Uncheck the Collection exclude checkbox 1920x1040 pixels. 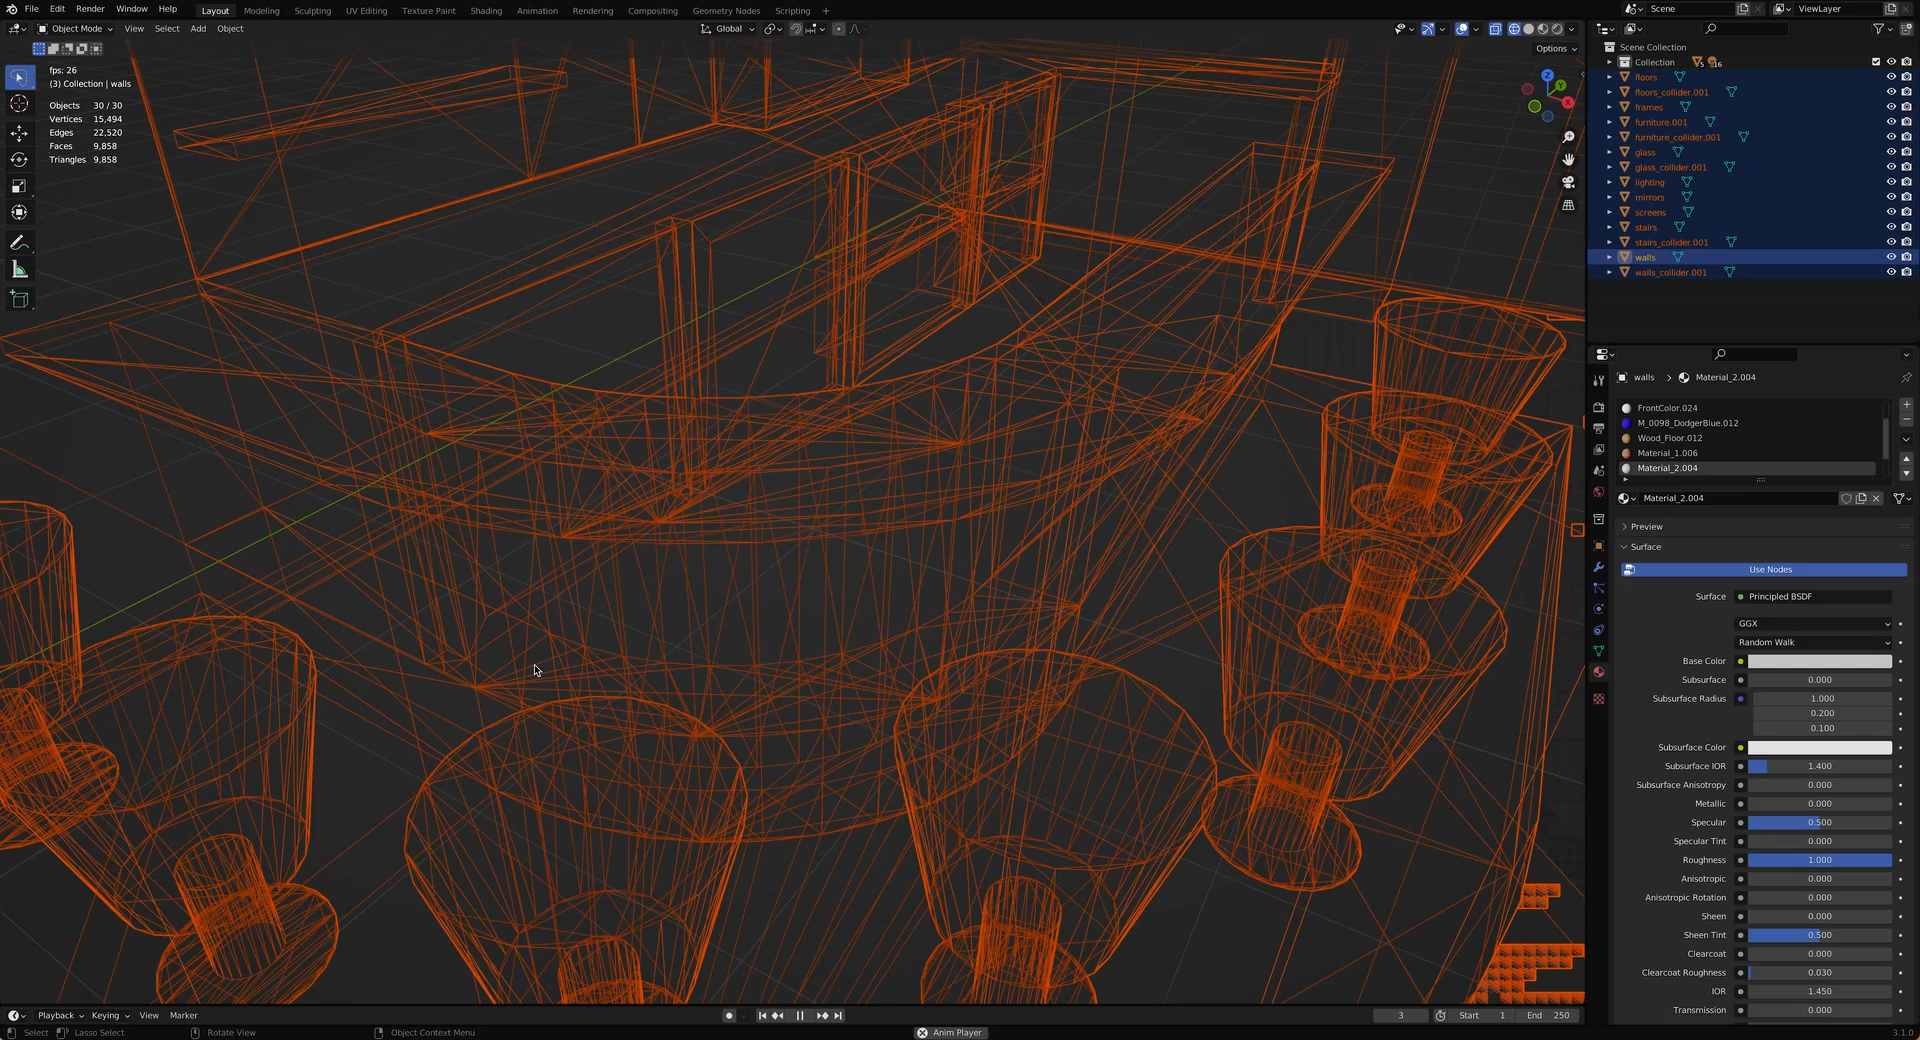[x=1876, y=62]
